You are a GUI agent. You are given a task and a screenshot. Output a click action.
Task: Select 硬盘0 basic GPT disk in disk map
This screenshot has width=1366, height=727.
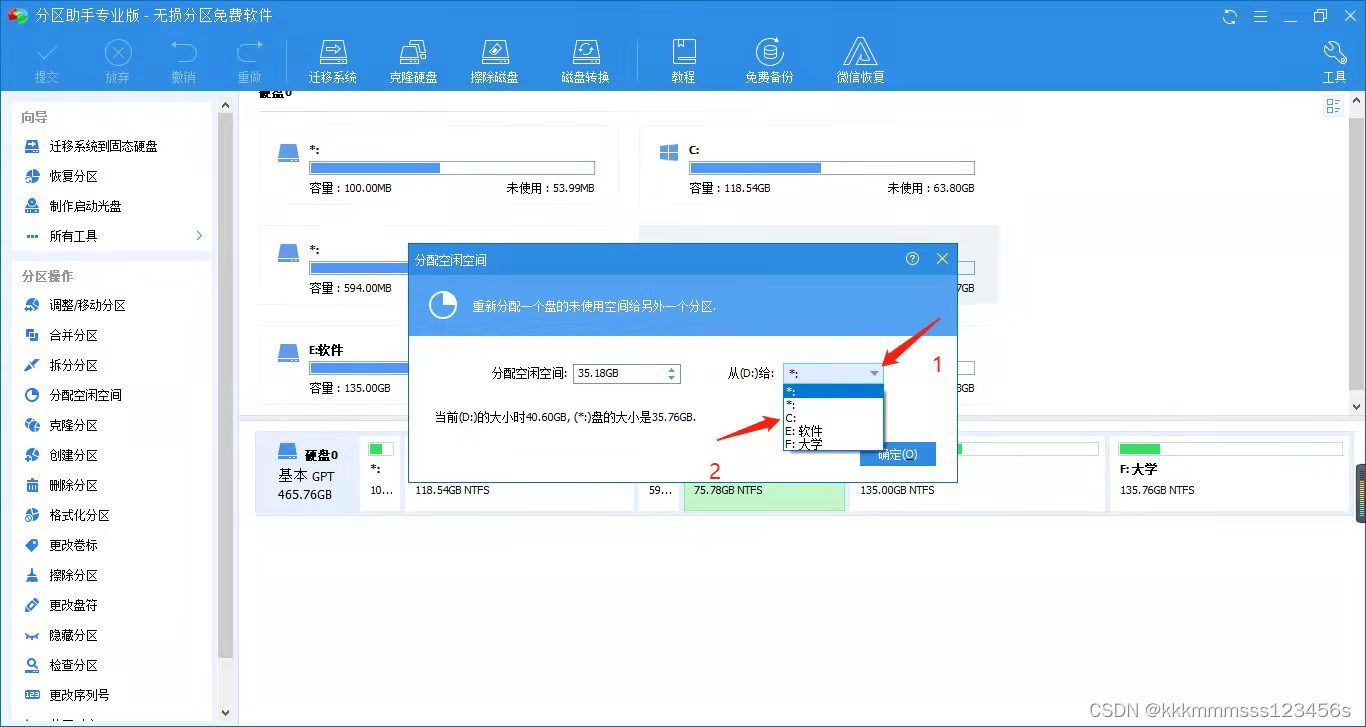(306, 473)
